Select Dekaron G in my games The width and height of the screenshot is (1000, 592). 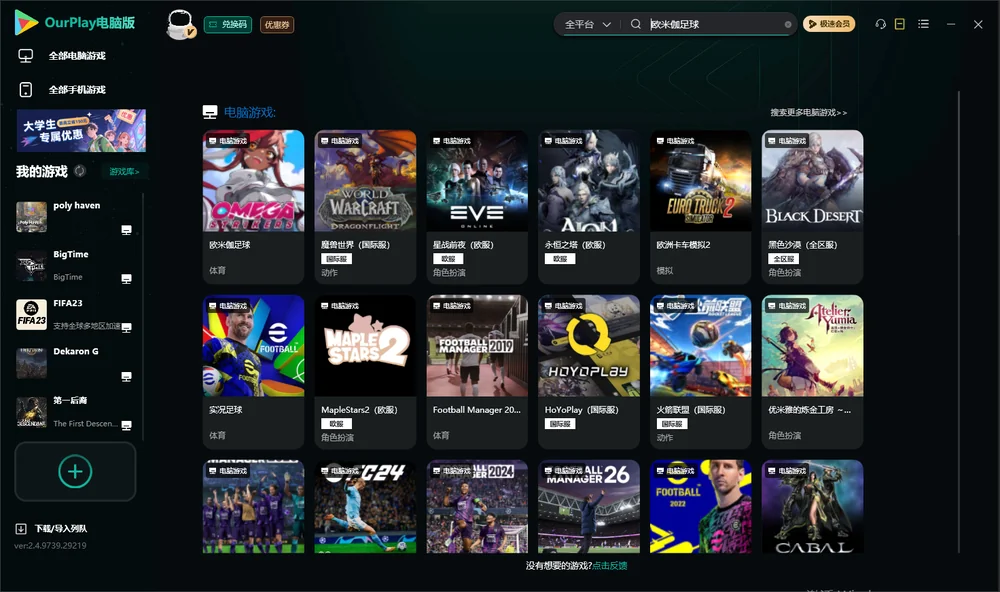[73, 364]
